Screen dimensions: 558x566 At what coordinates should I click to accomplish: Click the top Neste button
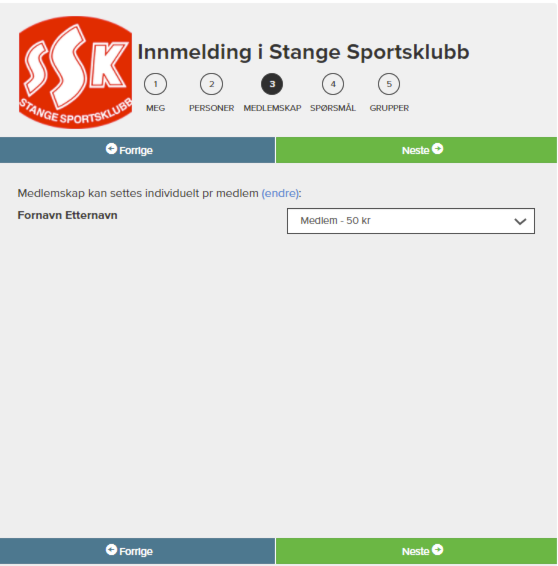click(x=416, y=150)
